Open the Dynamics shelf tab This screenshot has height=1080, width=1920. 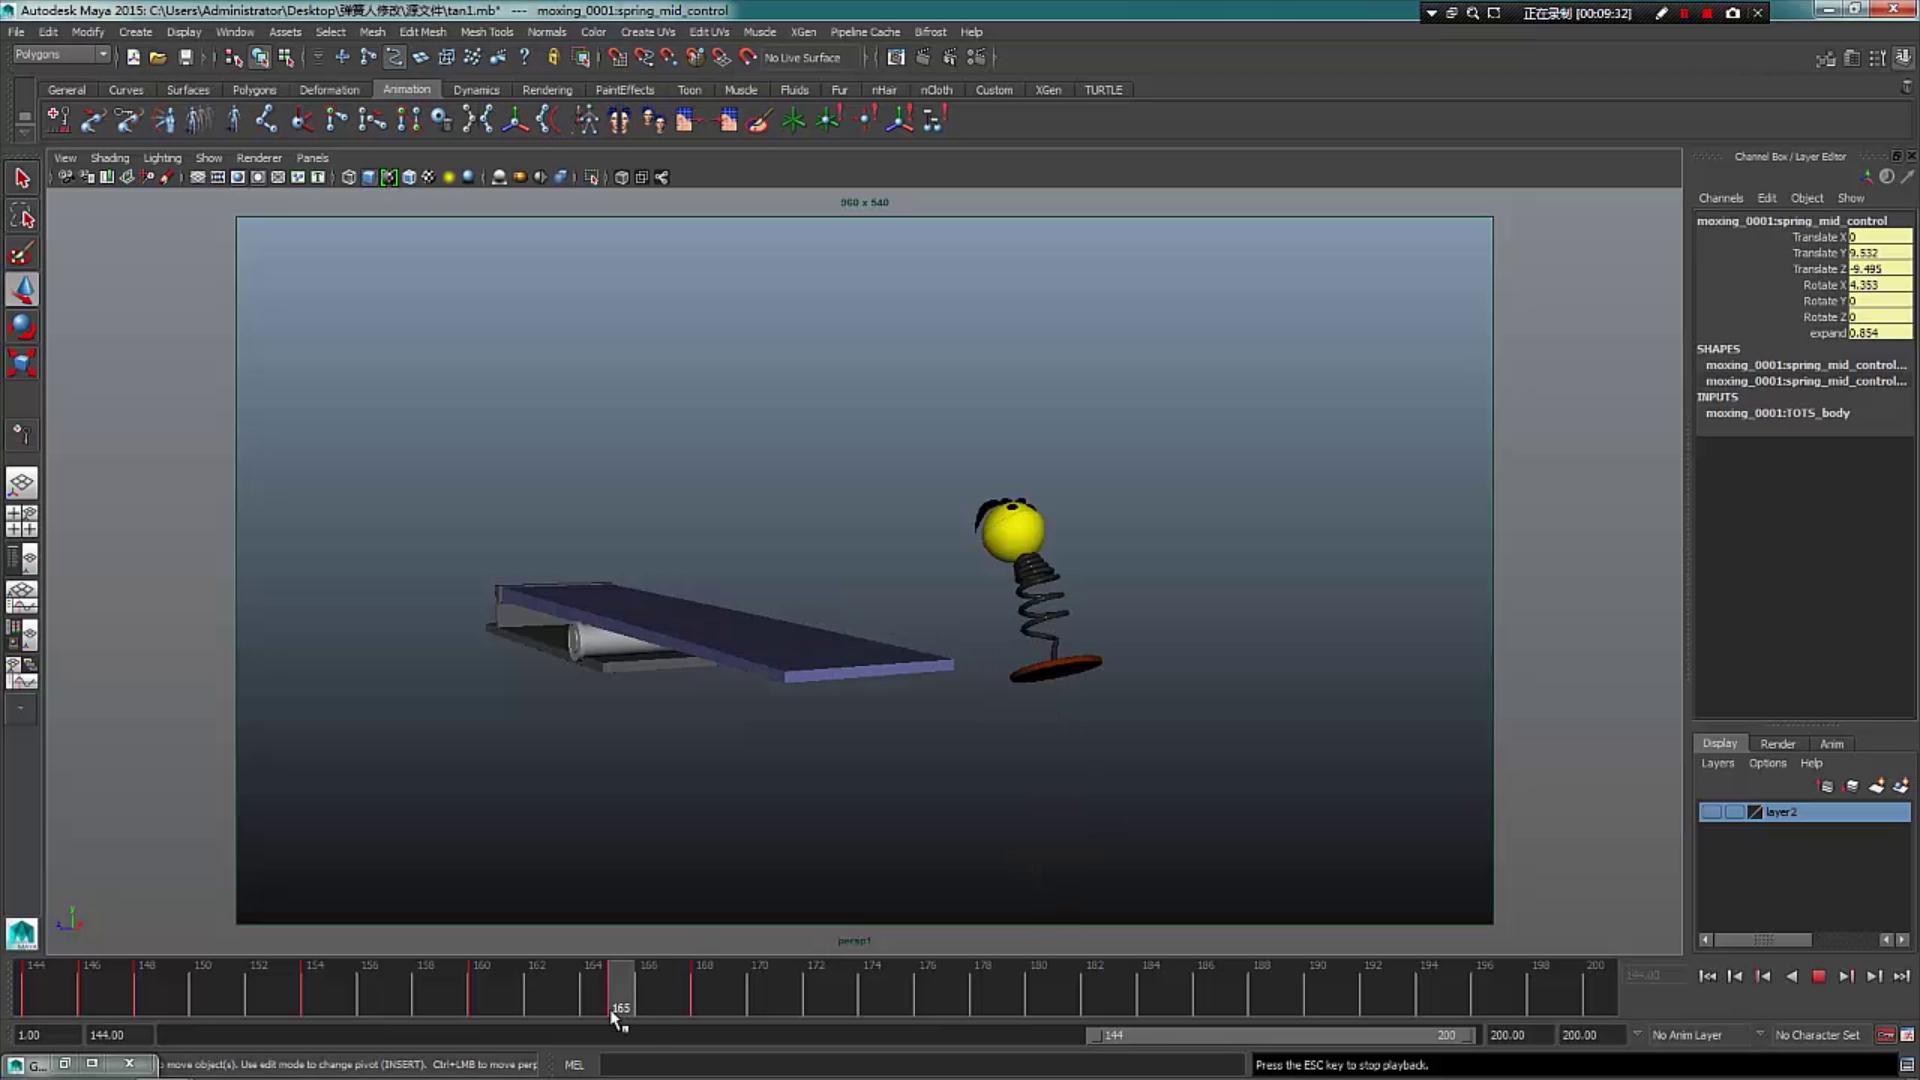point(475,90)
